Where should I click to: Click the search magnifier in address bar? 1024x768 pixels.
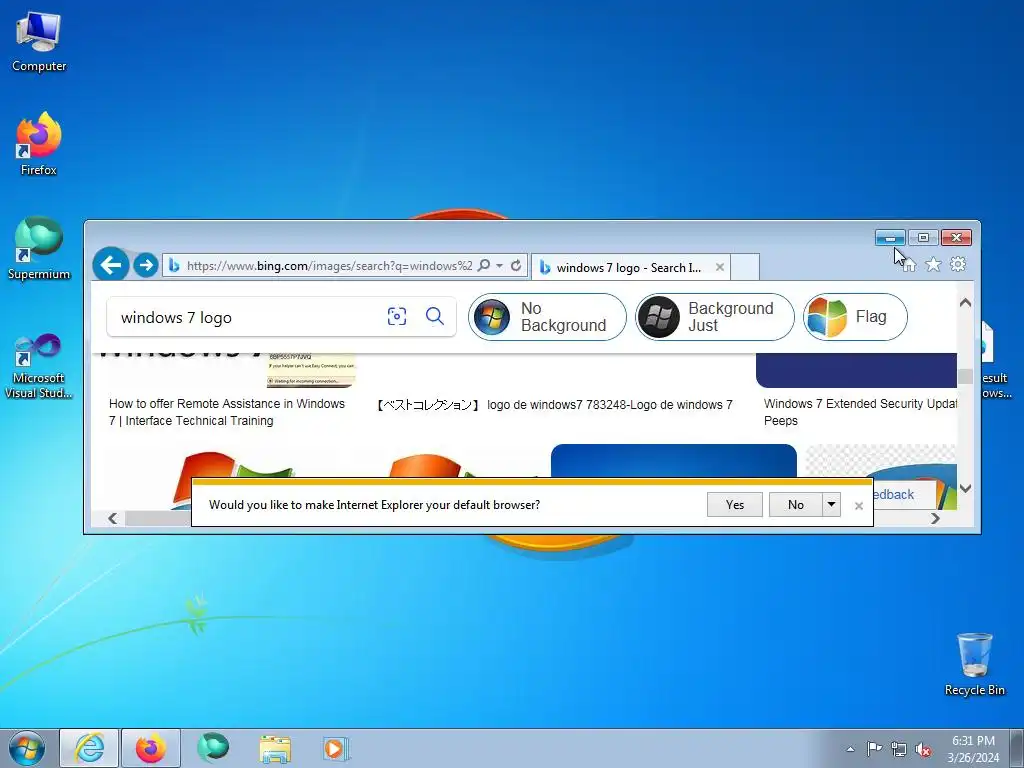coord(484,265)
